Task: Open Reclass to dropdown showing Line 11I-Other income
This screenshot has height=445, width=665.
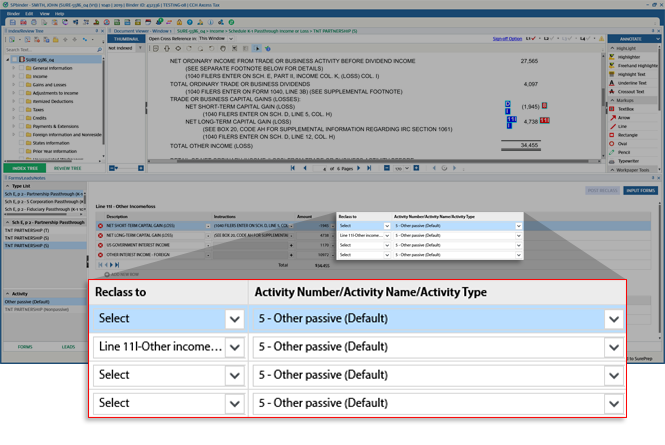Action: (234, 347)
